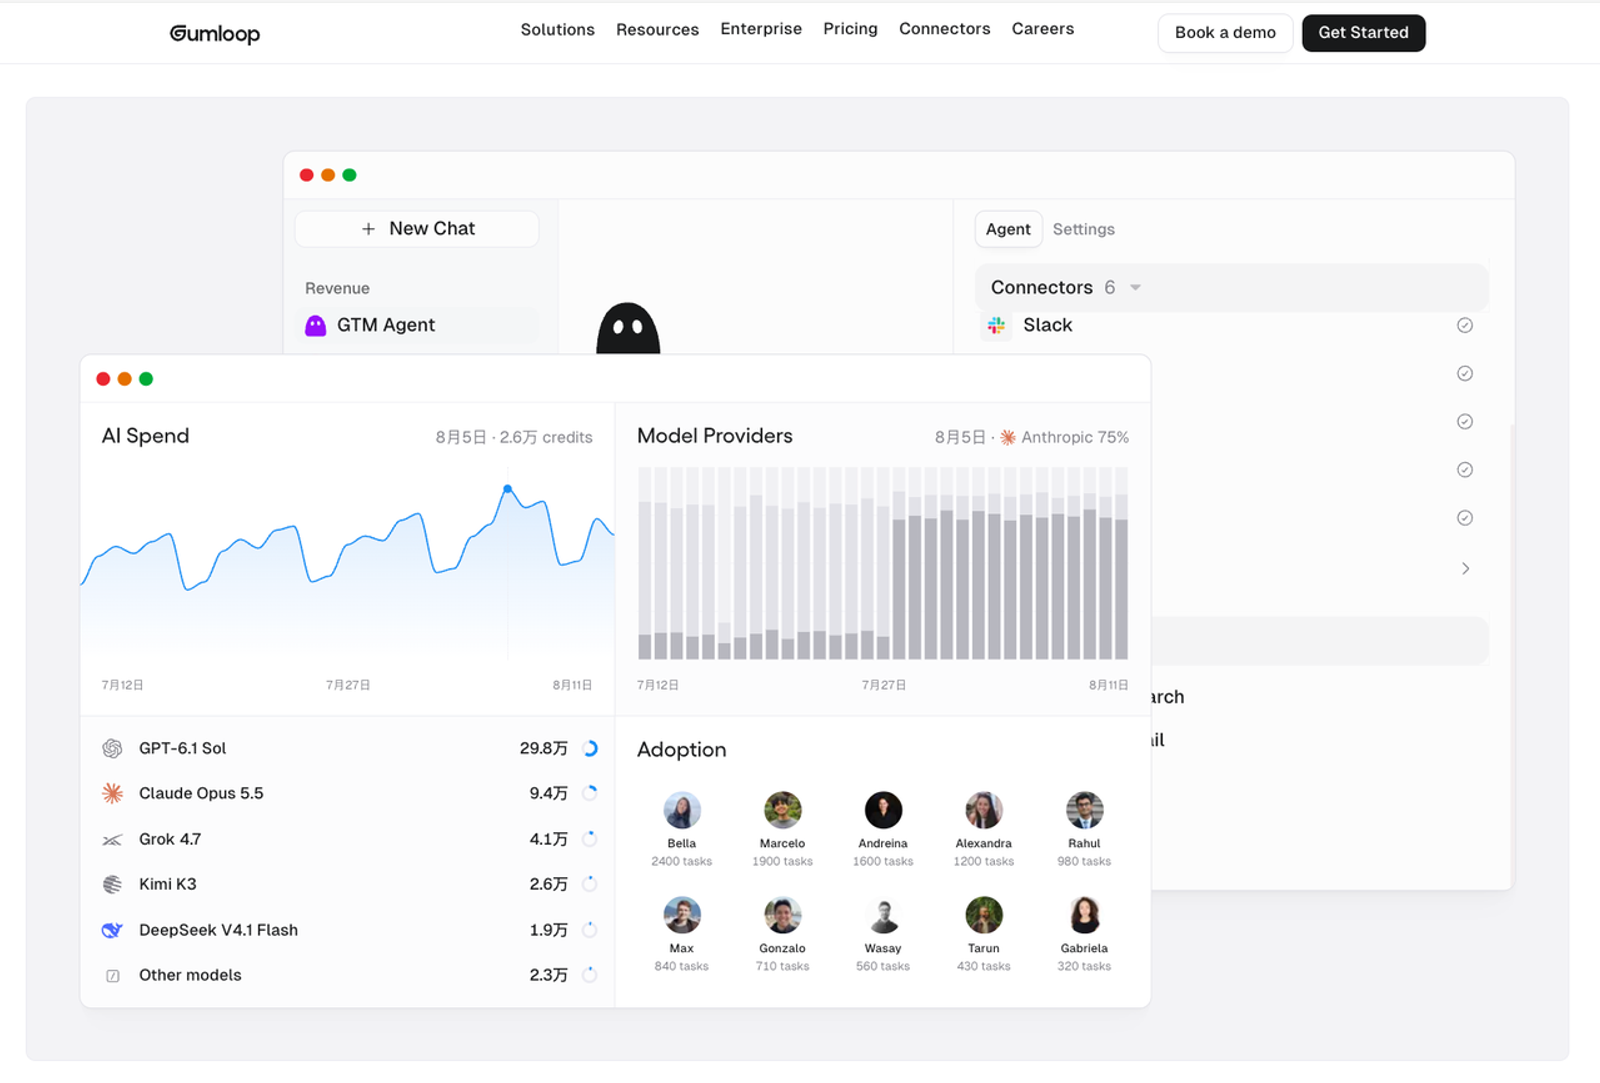Select Bella's avatar in Adoption
The width and height of the screenshot is (1600, 1083).
[682, 810]
